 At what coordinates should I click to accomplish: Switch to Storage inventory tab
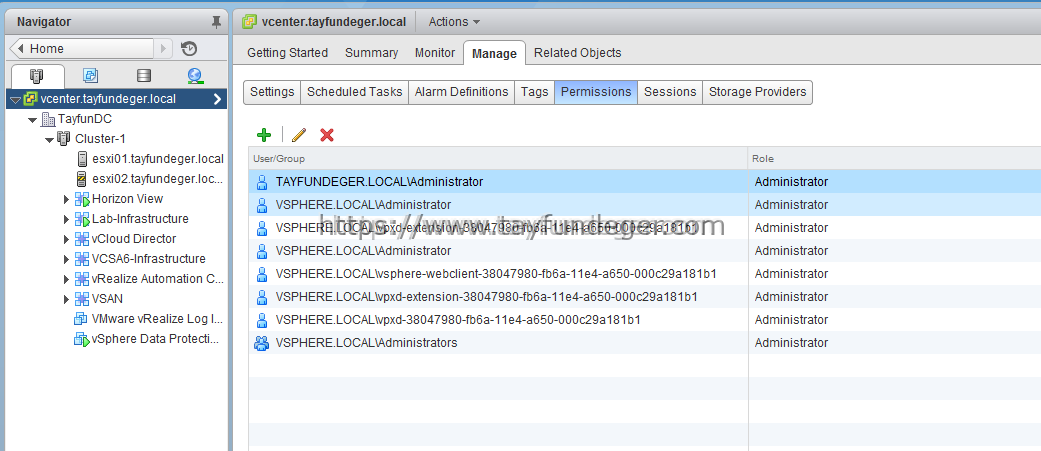tap(143, 76)
